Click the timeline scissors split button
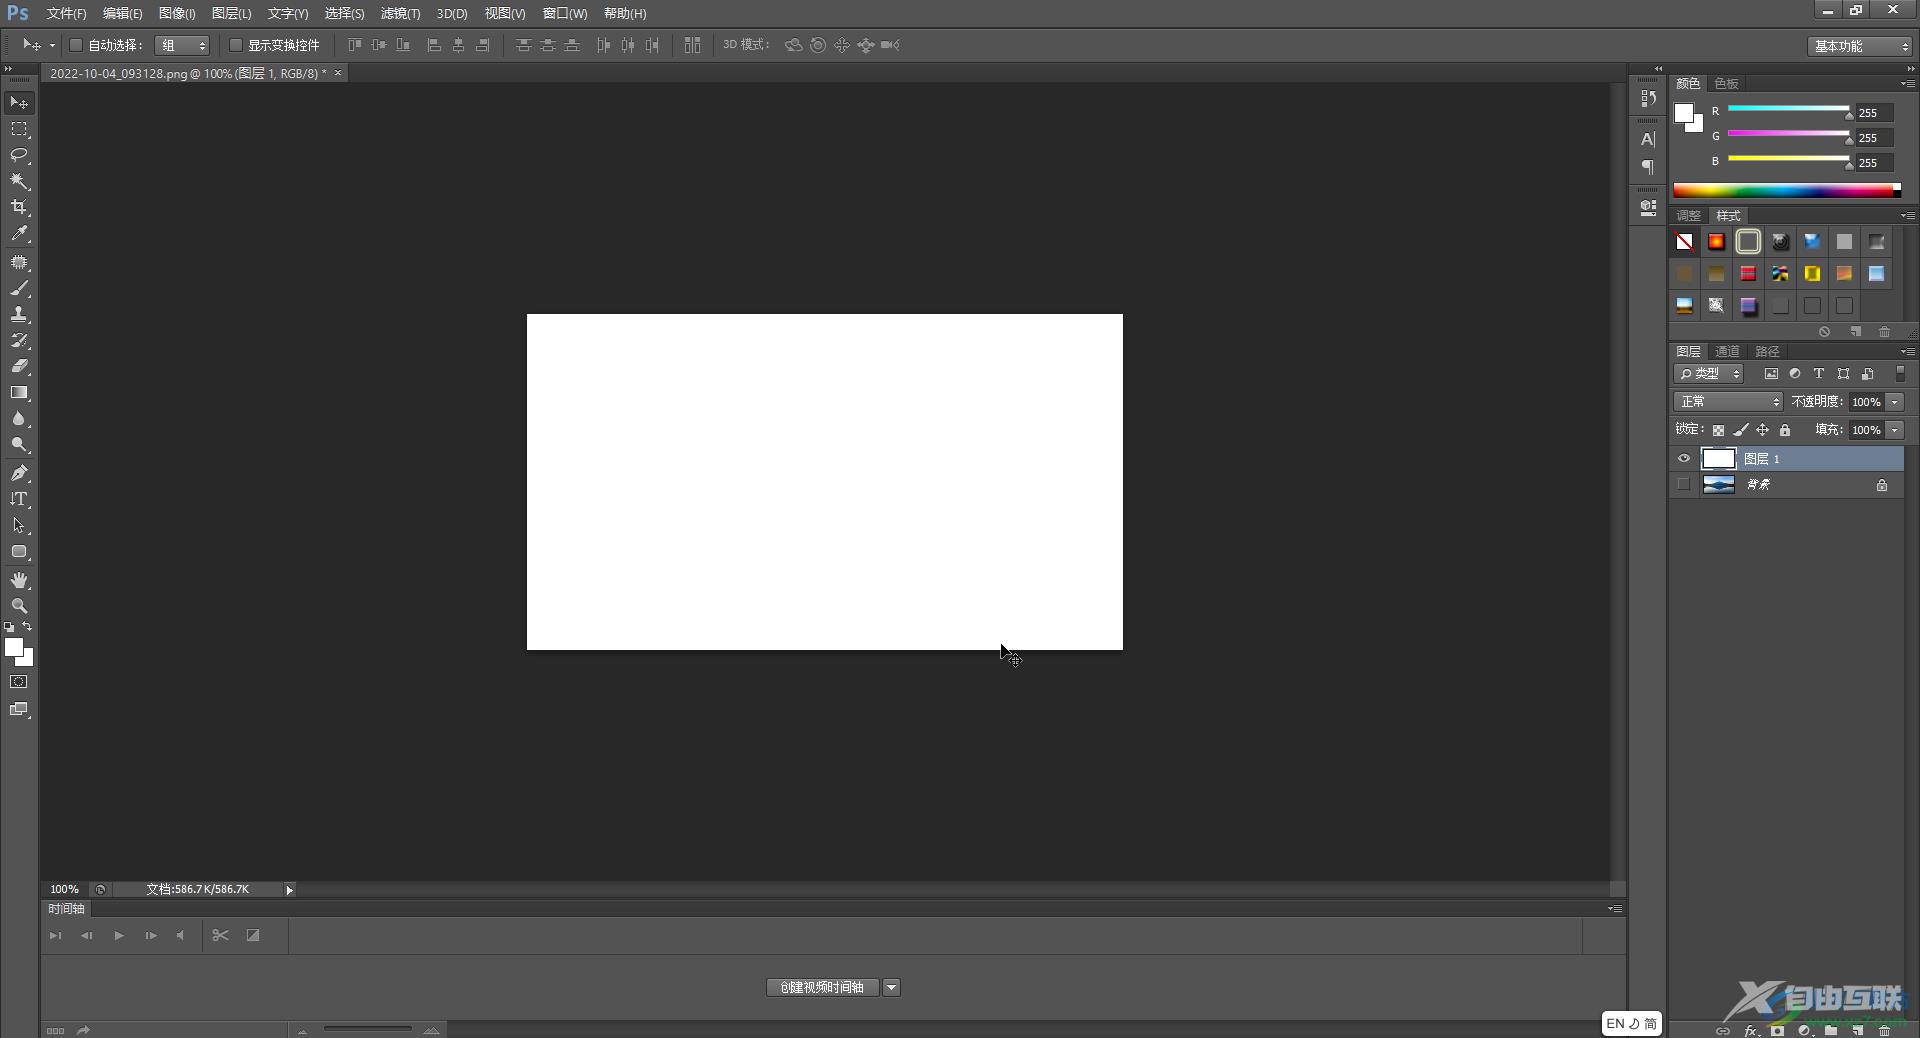This screenshot has height=1038, width=1920. coord(221,936)
